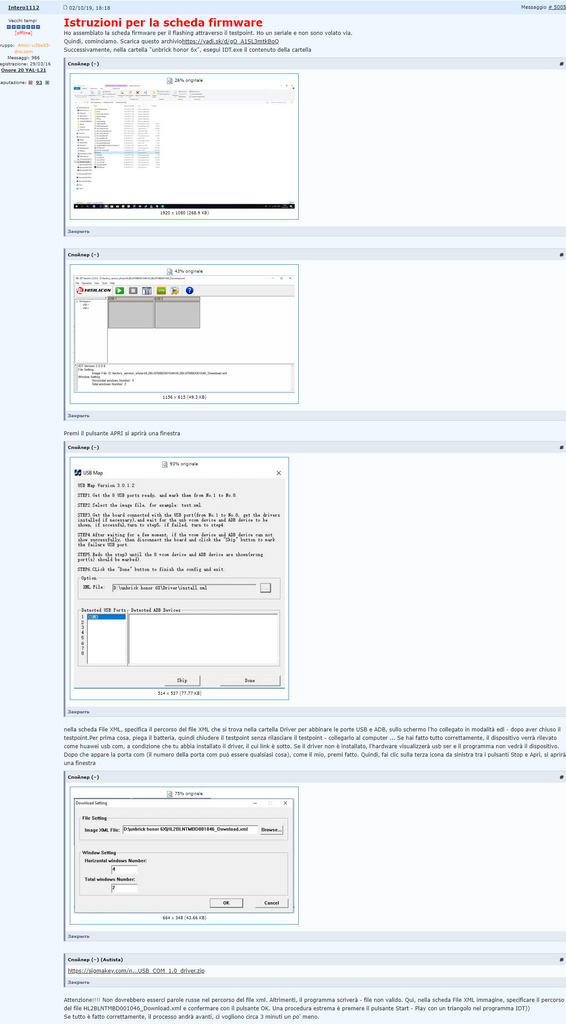Click the 514 x 537 (77.77 KB) caption
566x1024 pixels.
point(180,694)
